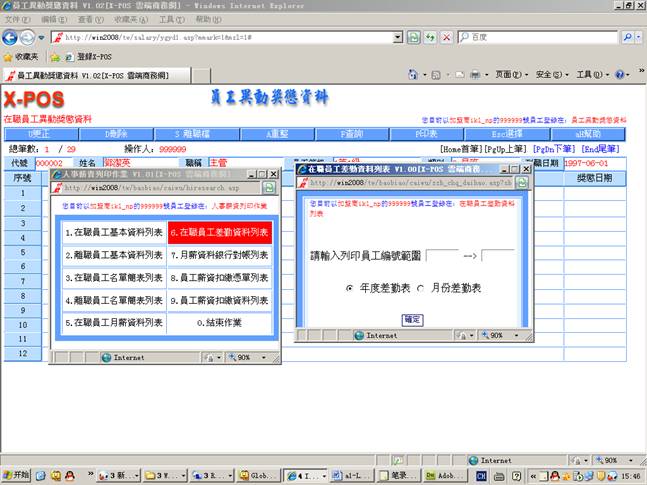Click the starting employee number input field
Viewport: 647px width, 485px height.
(x=441, y=256)
